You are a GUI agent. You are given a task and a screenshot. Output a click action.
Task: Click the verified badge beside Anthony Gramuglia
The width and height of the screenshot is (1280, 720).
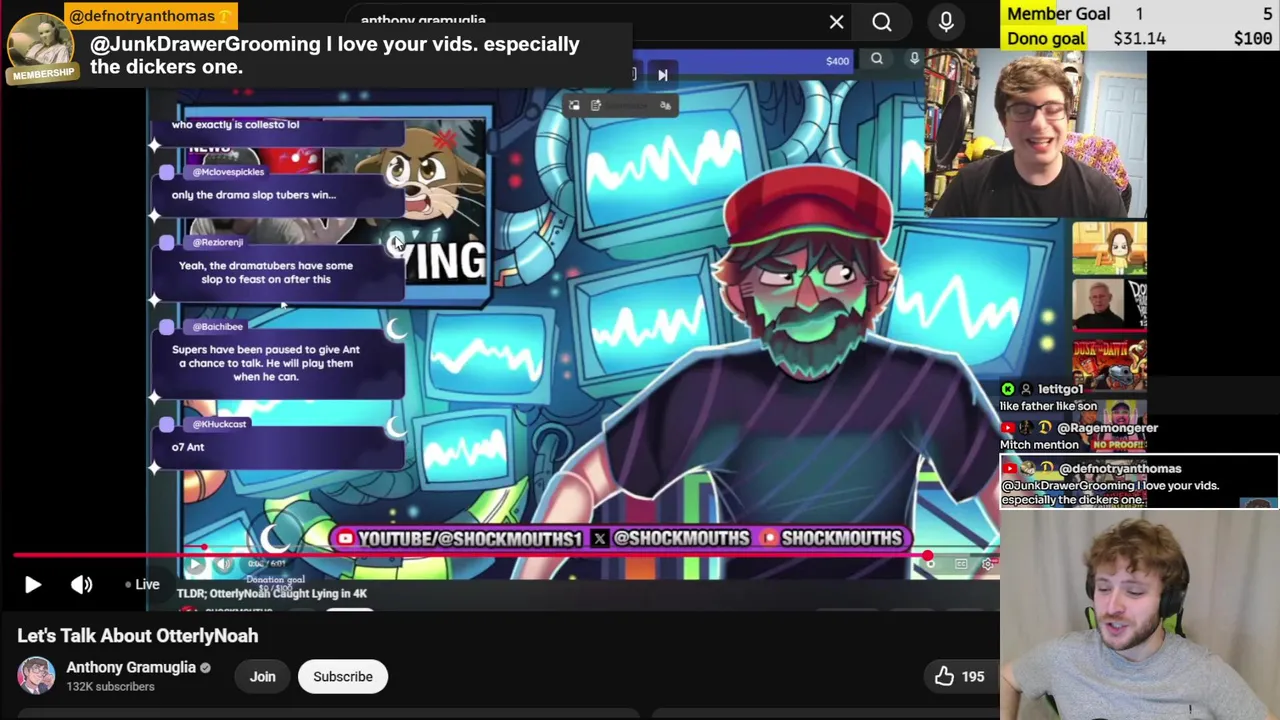click(x=205, y=668)
